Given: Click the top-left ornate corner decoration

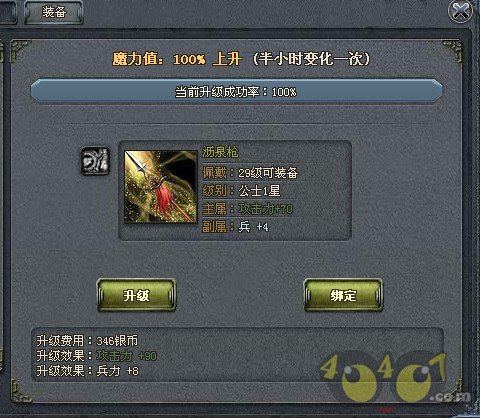Looking at the screenshot, I should click(x=20, y=50).
